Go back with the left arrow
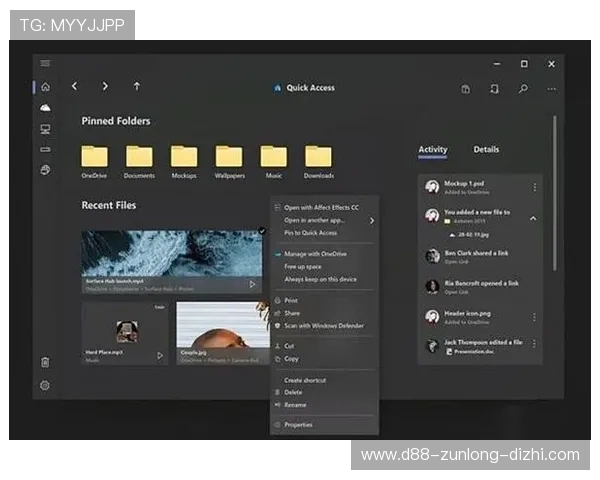 (75, 87)
